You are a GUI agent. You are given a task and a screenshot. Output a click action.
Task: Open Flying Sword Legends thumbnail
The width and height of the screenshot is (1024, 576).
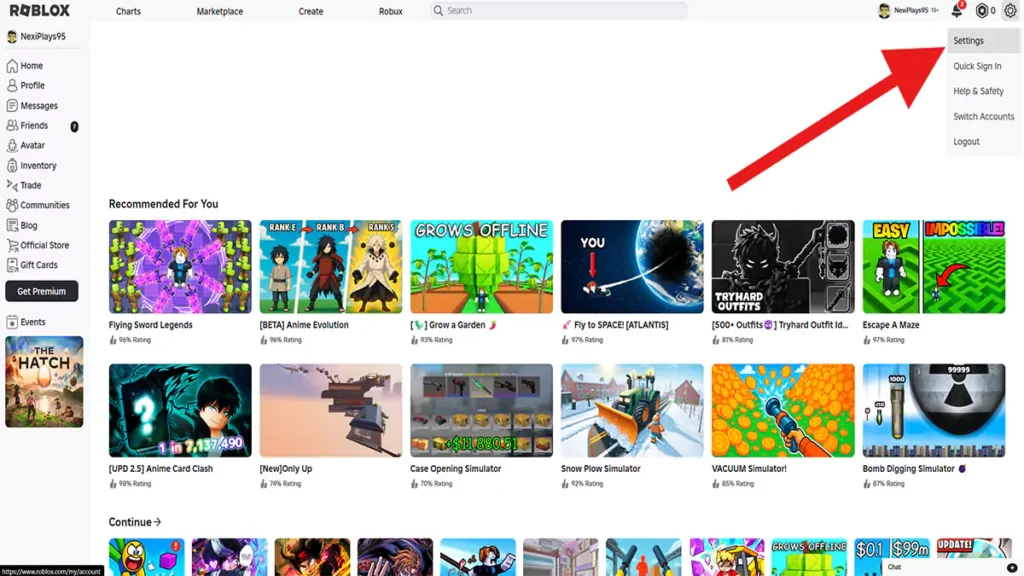click(x=180, y=266)
